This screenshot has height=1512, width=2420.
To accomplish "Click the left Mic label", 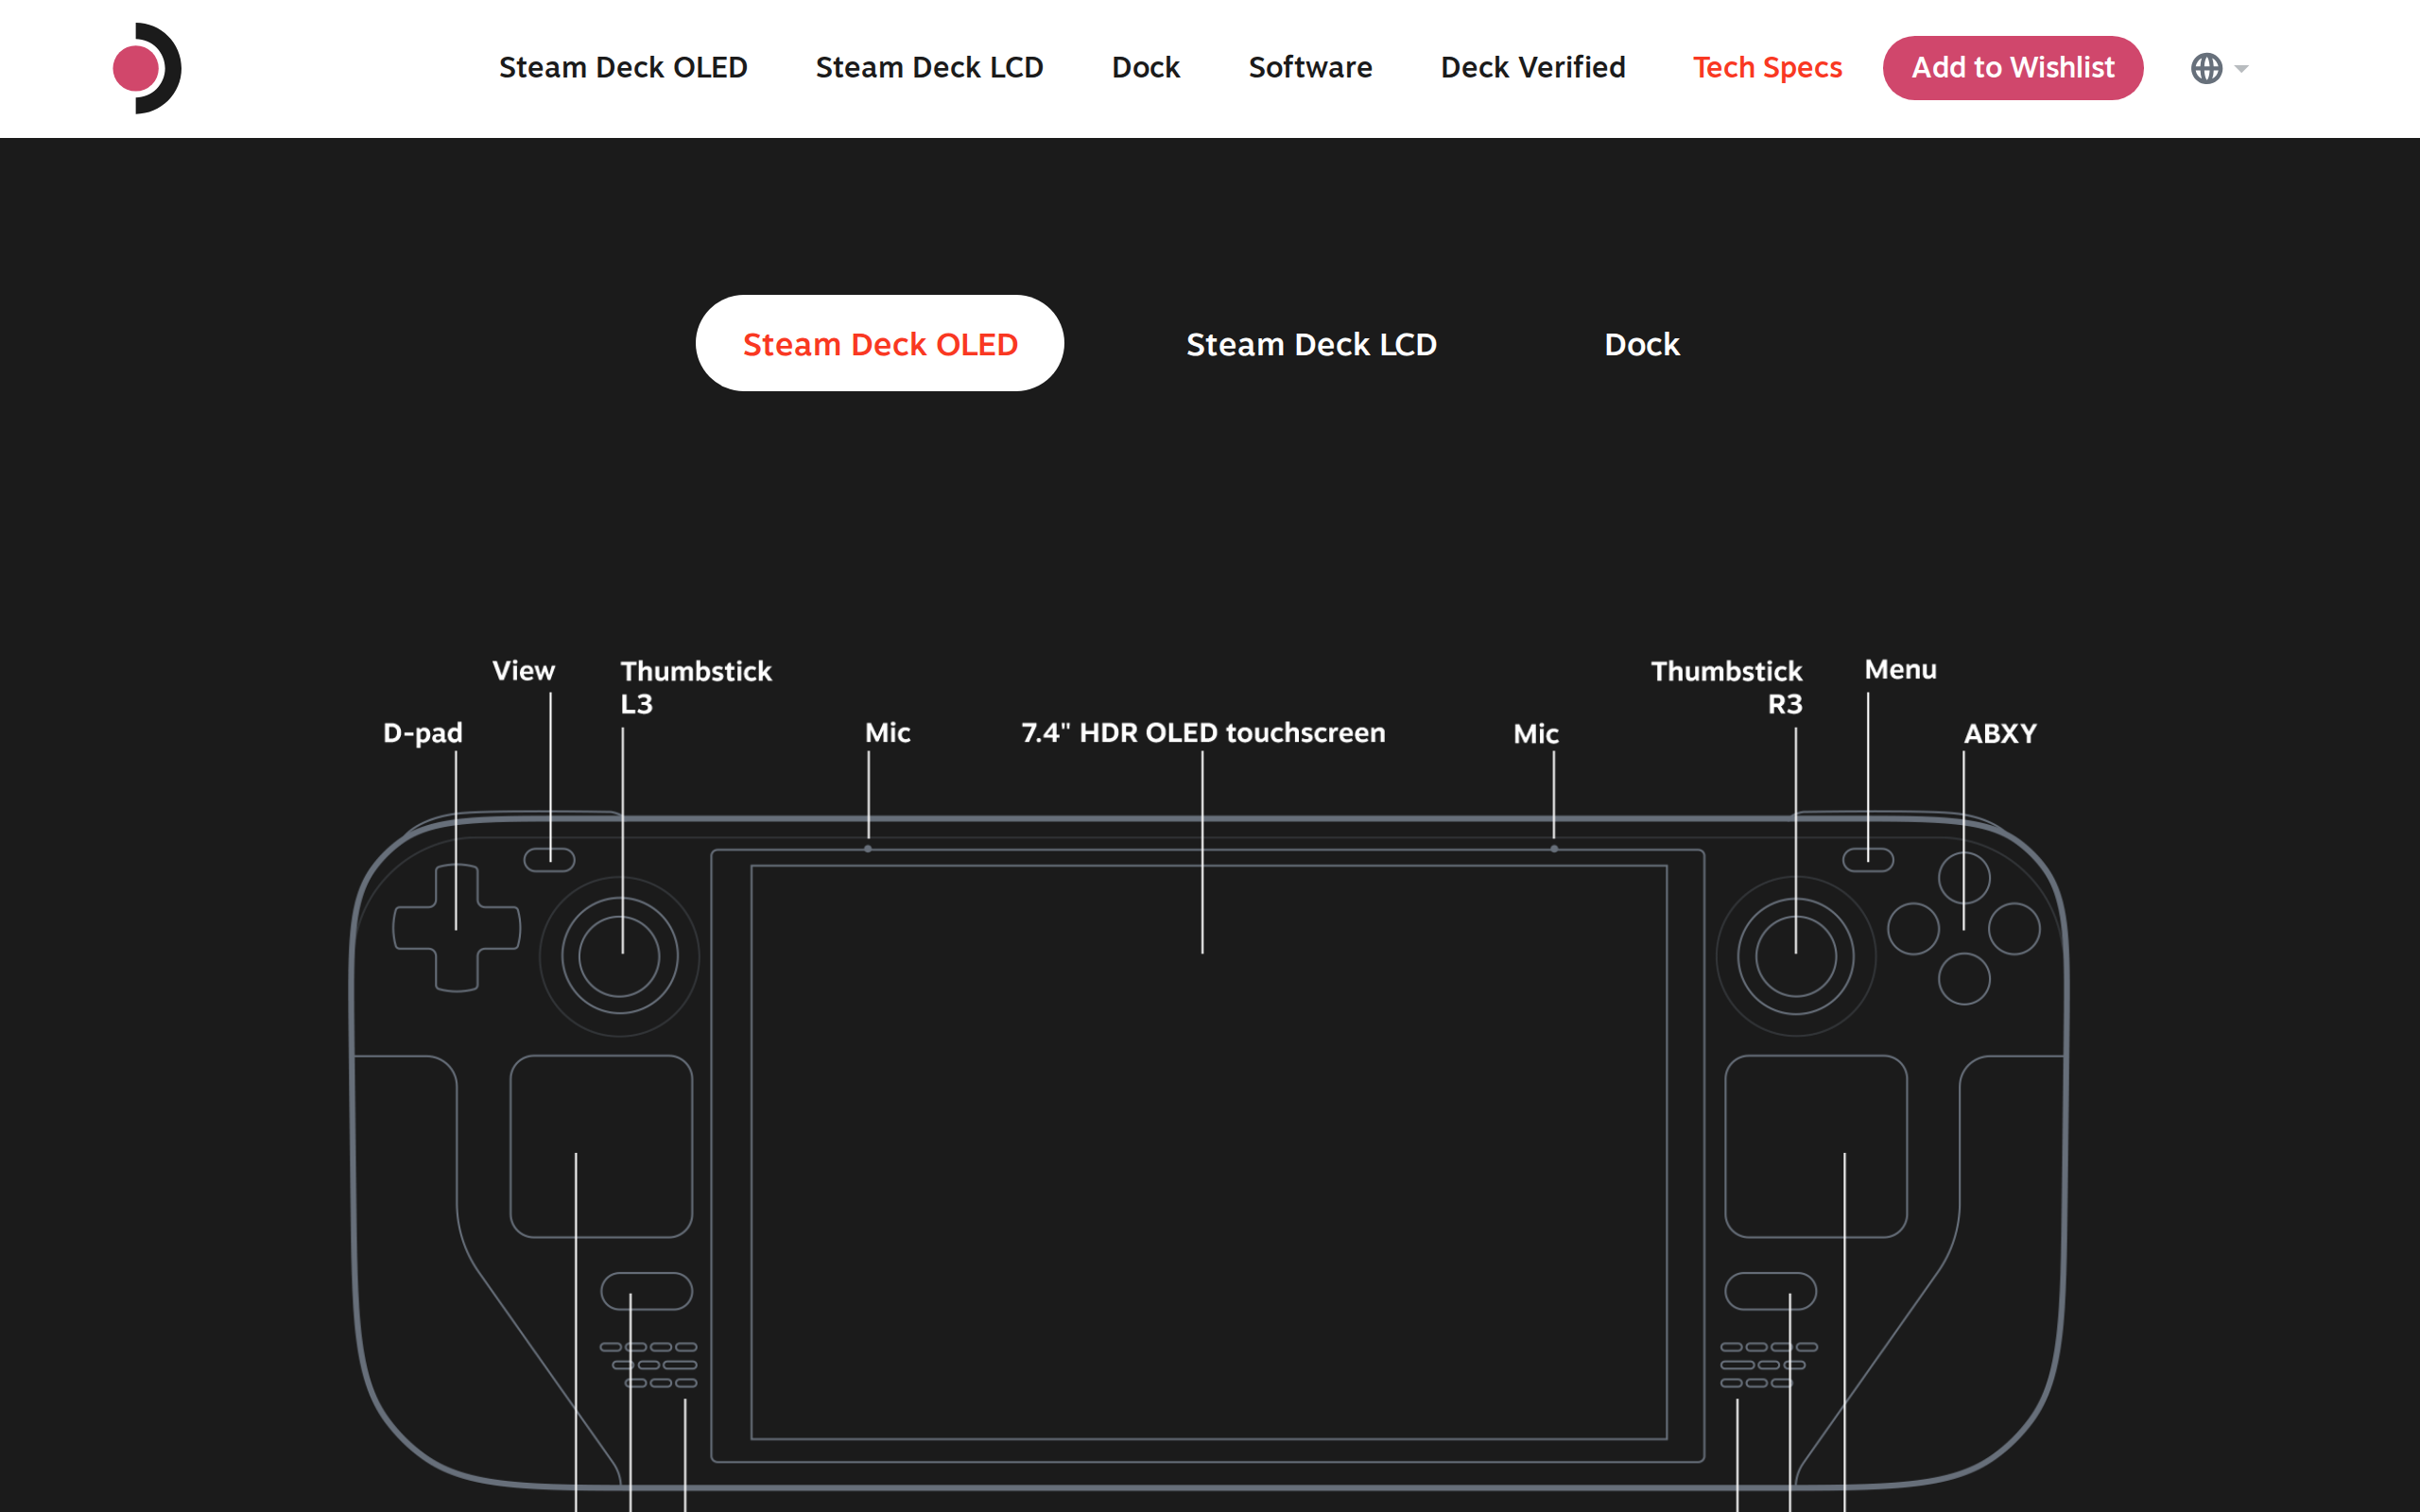I will coord(888,733).
